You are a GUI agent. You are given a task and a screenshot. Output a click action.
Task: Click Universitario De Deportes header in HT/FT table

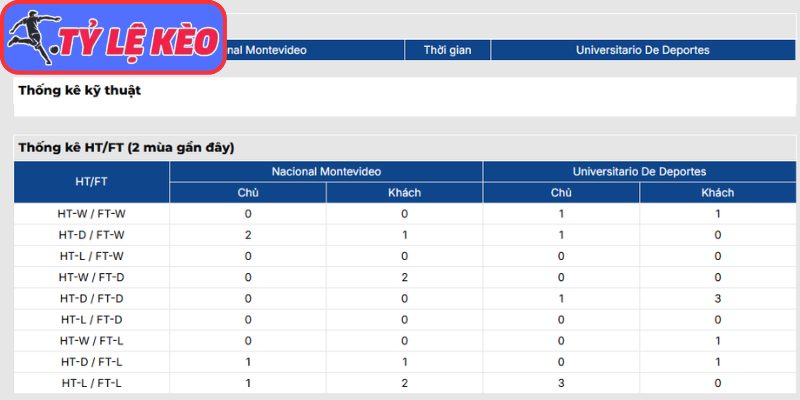(639, 171)
